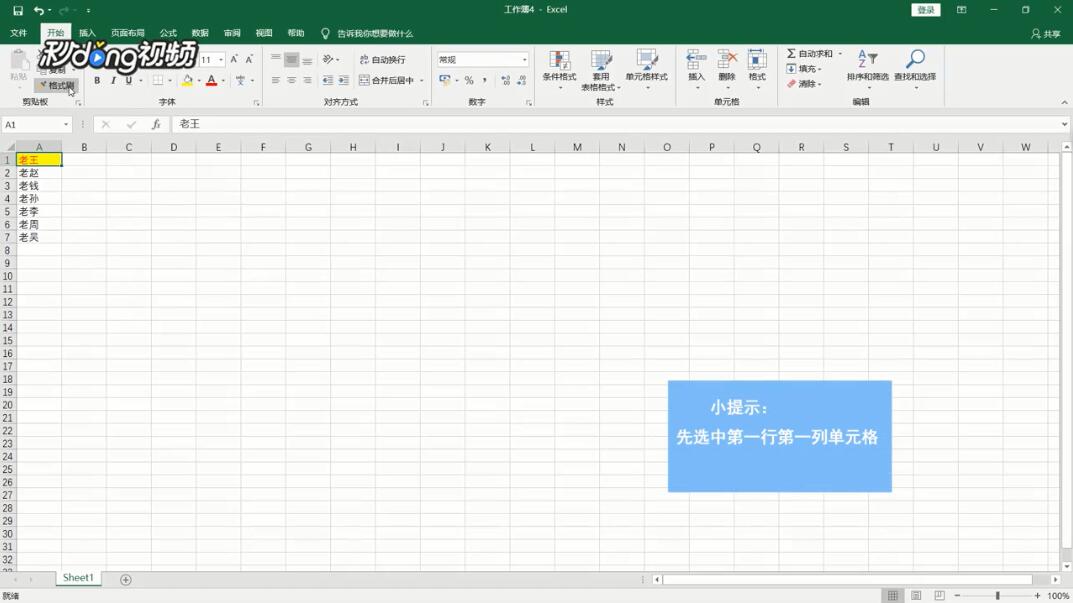The image size is (1073, 603).
Task: Apply the yellow fill color
Action: point(187,81)
